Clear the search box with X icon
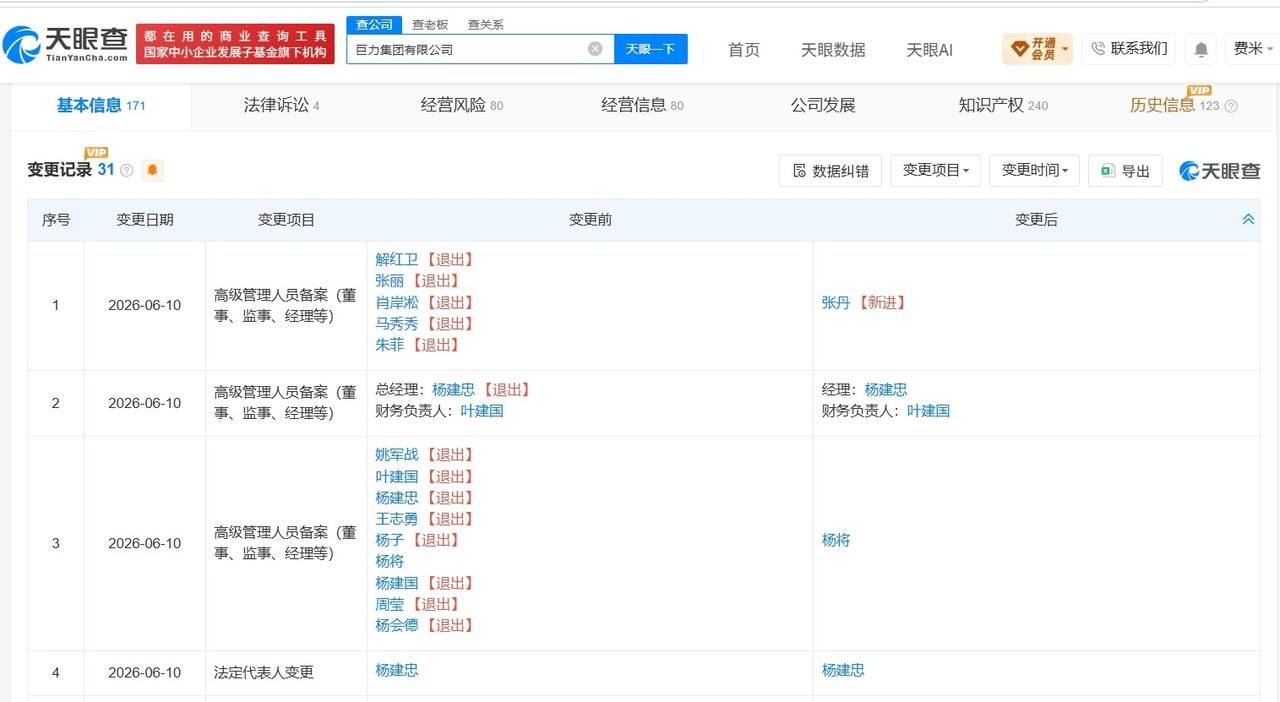Viewport: 1280px width, 702px height. 595,48
